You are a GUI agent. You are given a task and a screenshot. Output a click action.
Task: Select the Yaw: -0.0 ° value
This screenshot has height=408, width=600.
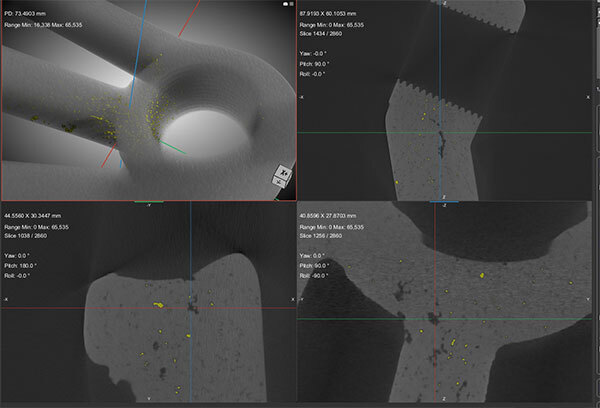pos(313,54)
